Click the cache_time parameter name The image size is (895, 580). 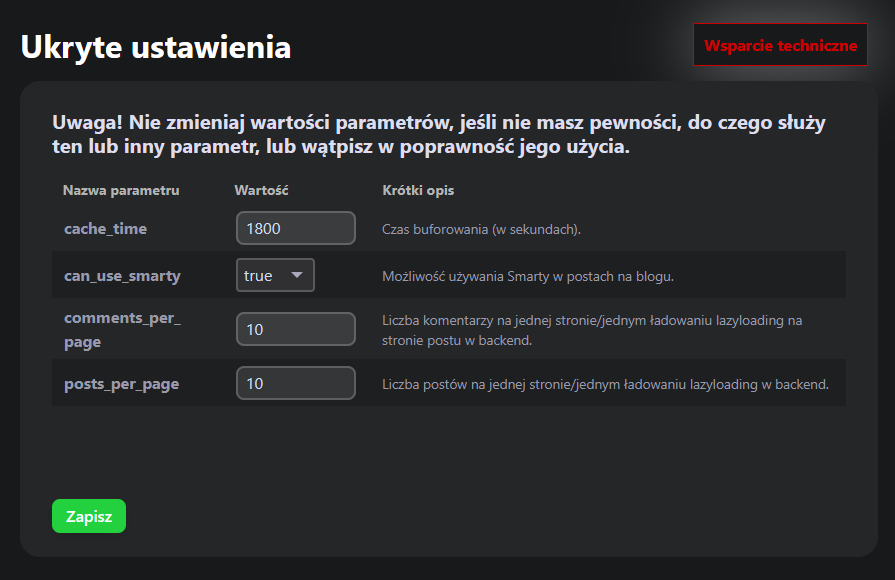[105, 229]
